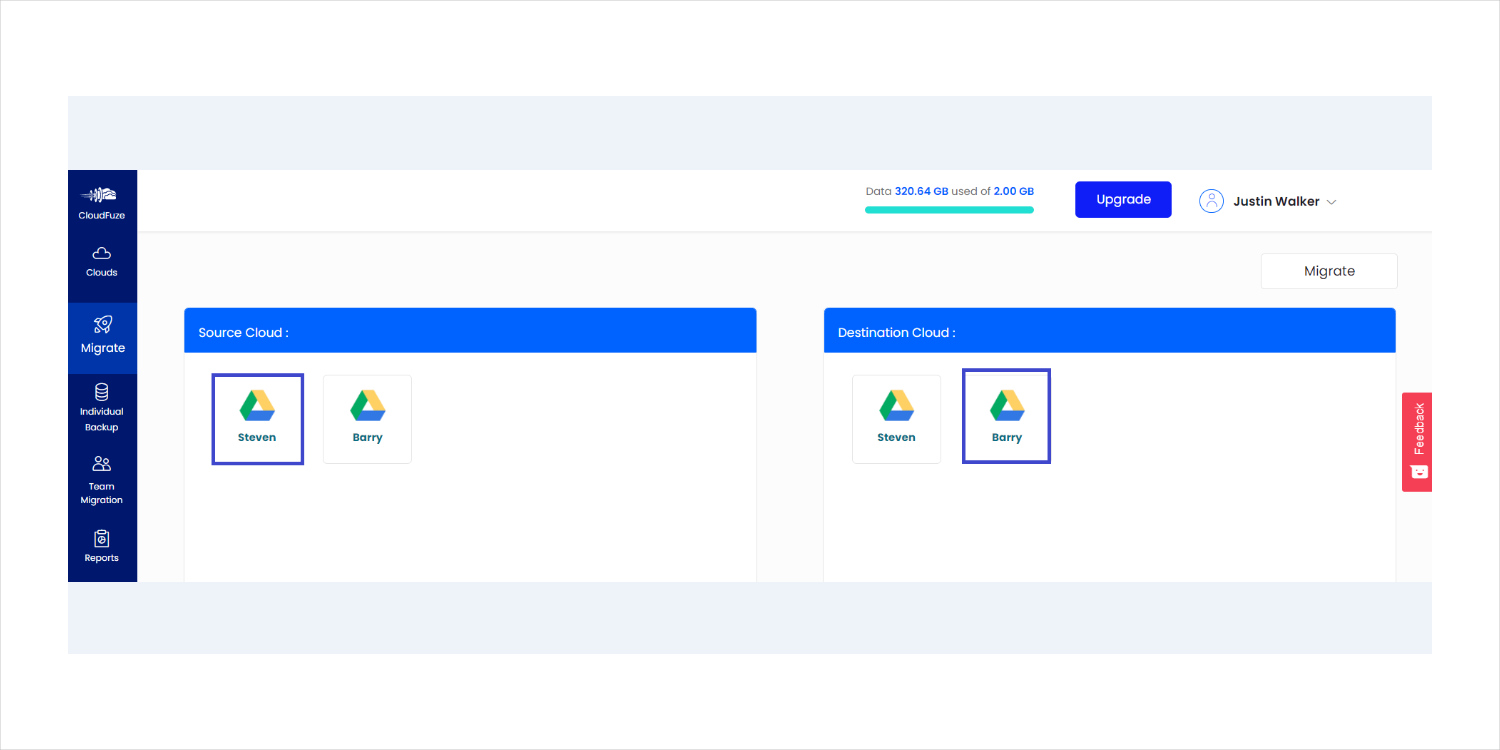This screenshot has width=1500, height=750.
Task: Select Steven as source cloud
Action: pyautogui.click(x=257, y=419)
